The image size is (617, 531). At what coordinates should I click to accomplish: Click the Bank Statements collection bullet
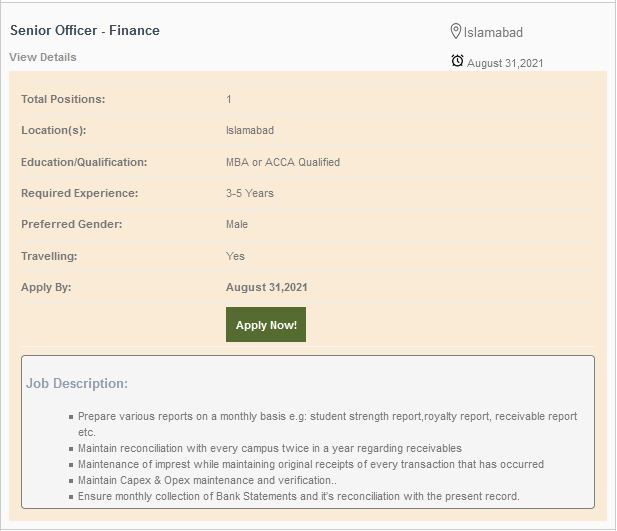tap(299, 496)
